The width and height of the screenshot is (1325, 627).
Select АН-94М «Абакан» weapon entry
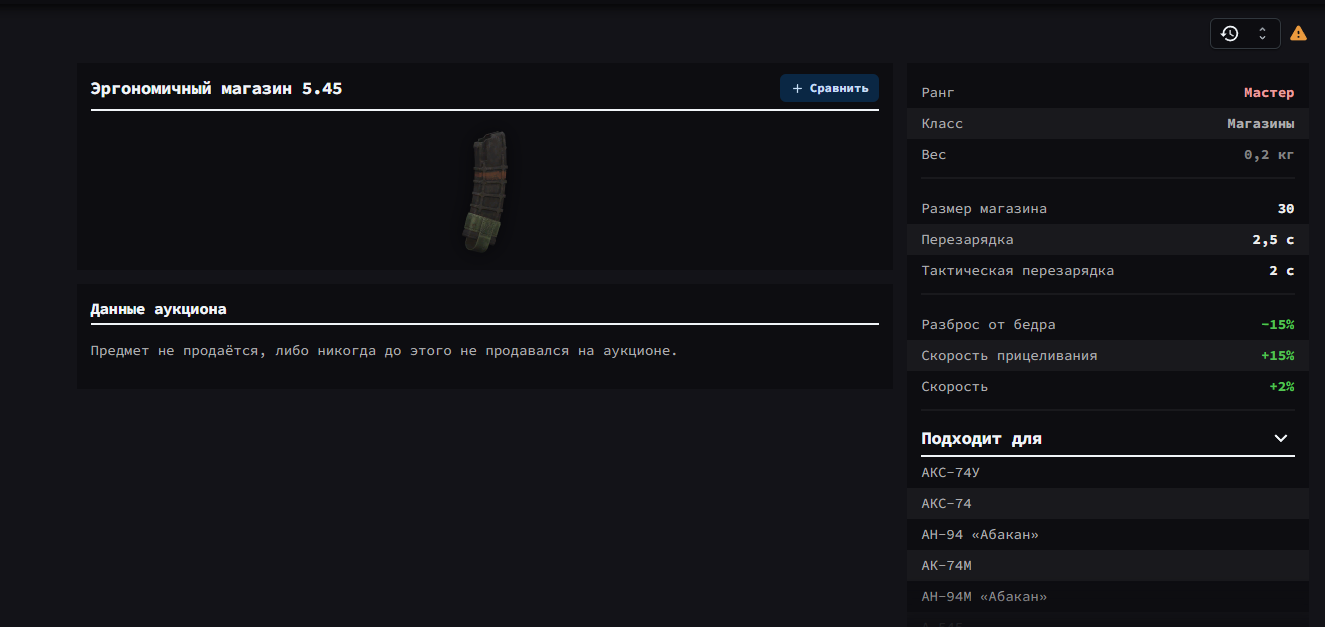pyautogui.click(x=984, y=597)
